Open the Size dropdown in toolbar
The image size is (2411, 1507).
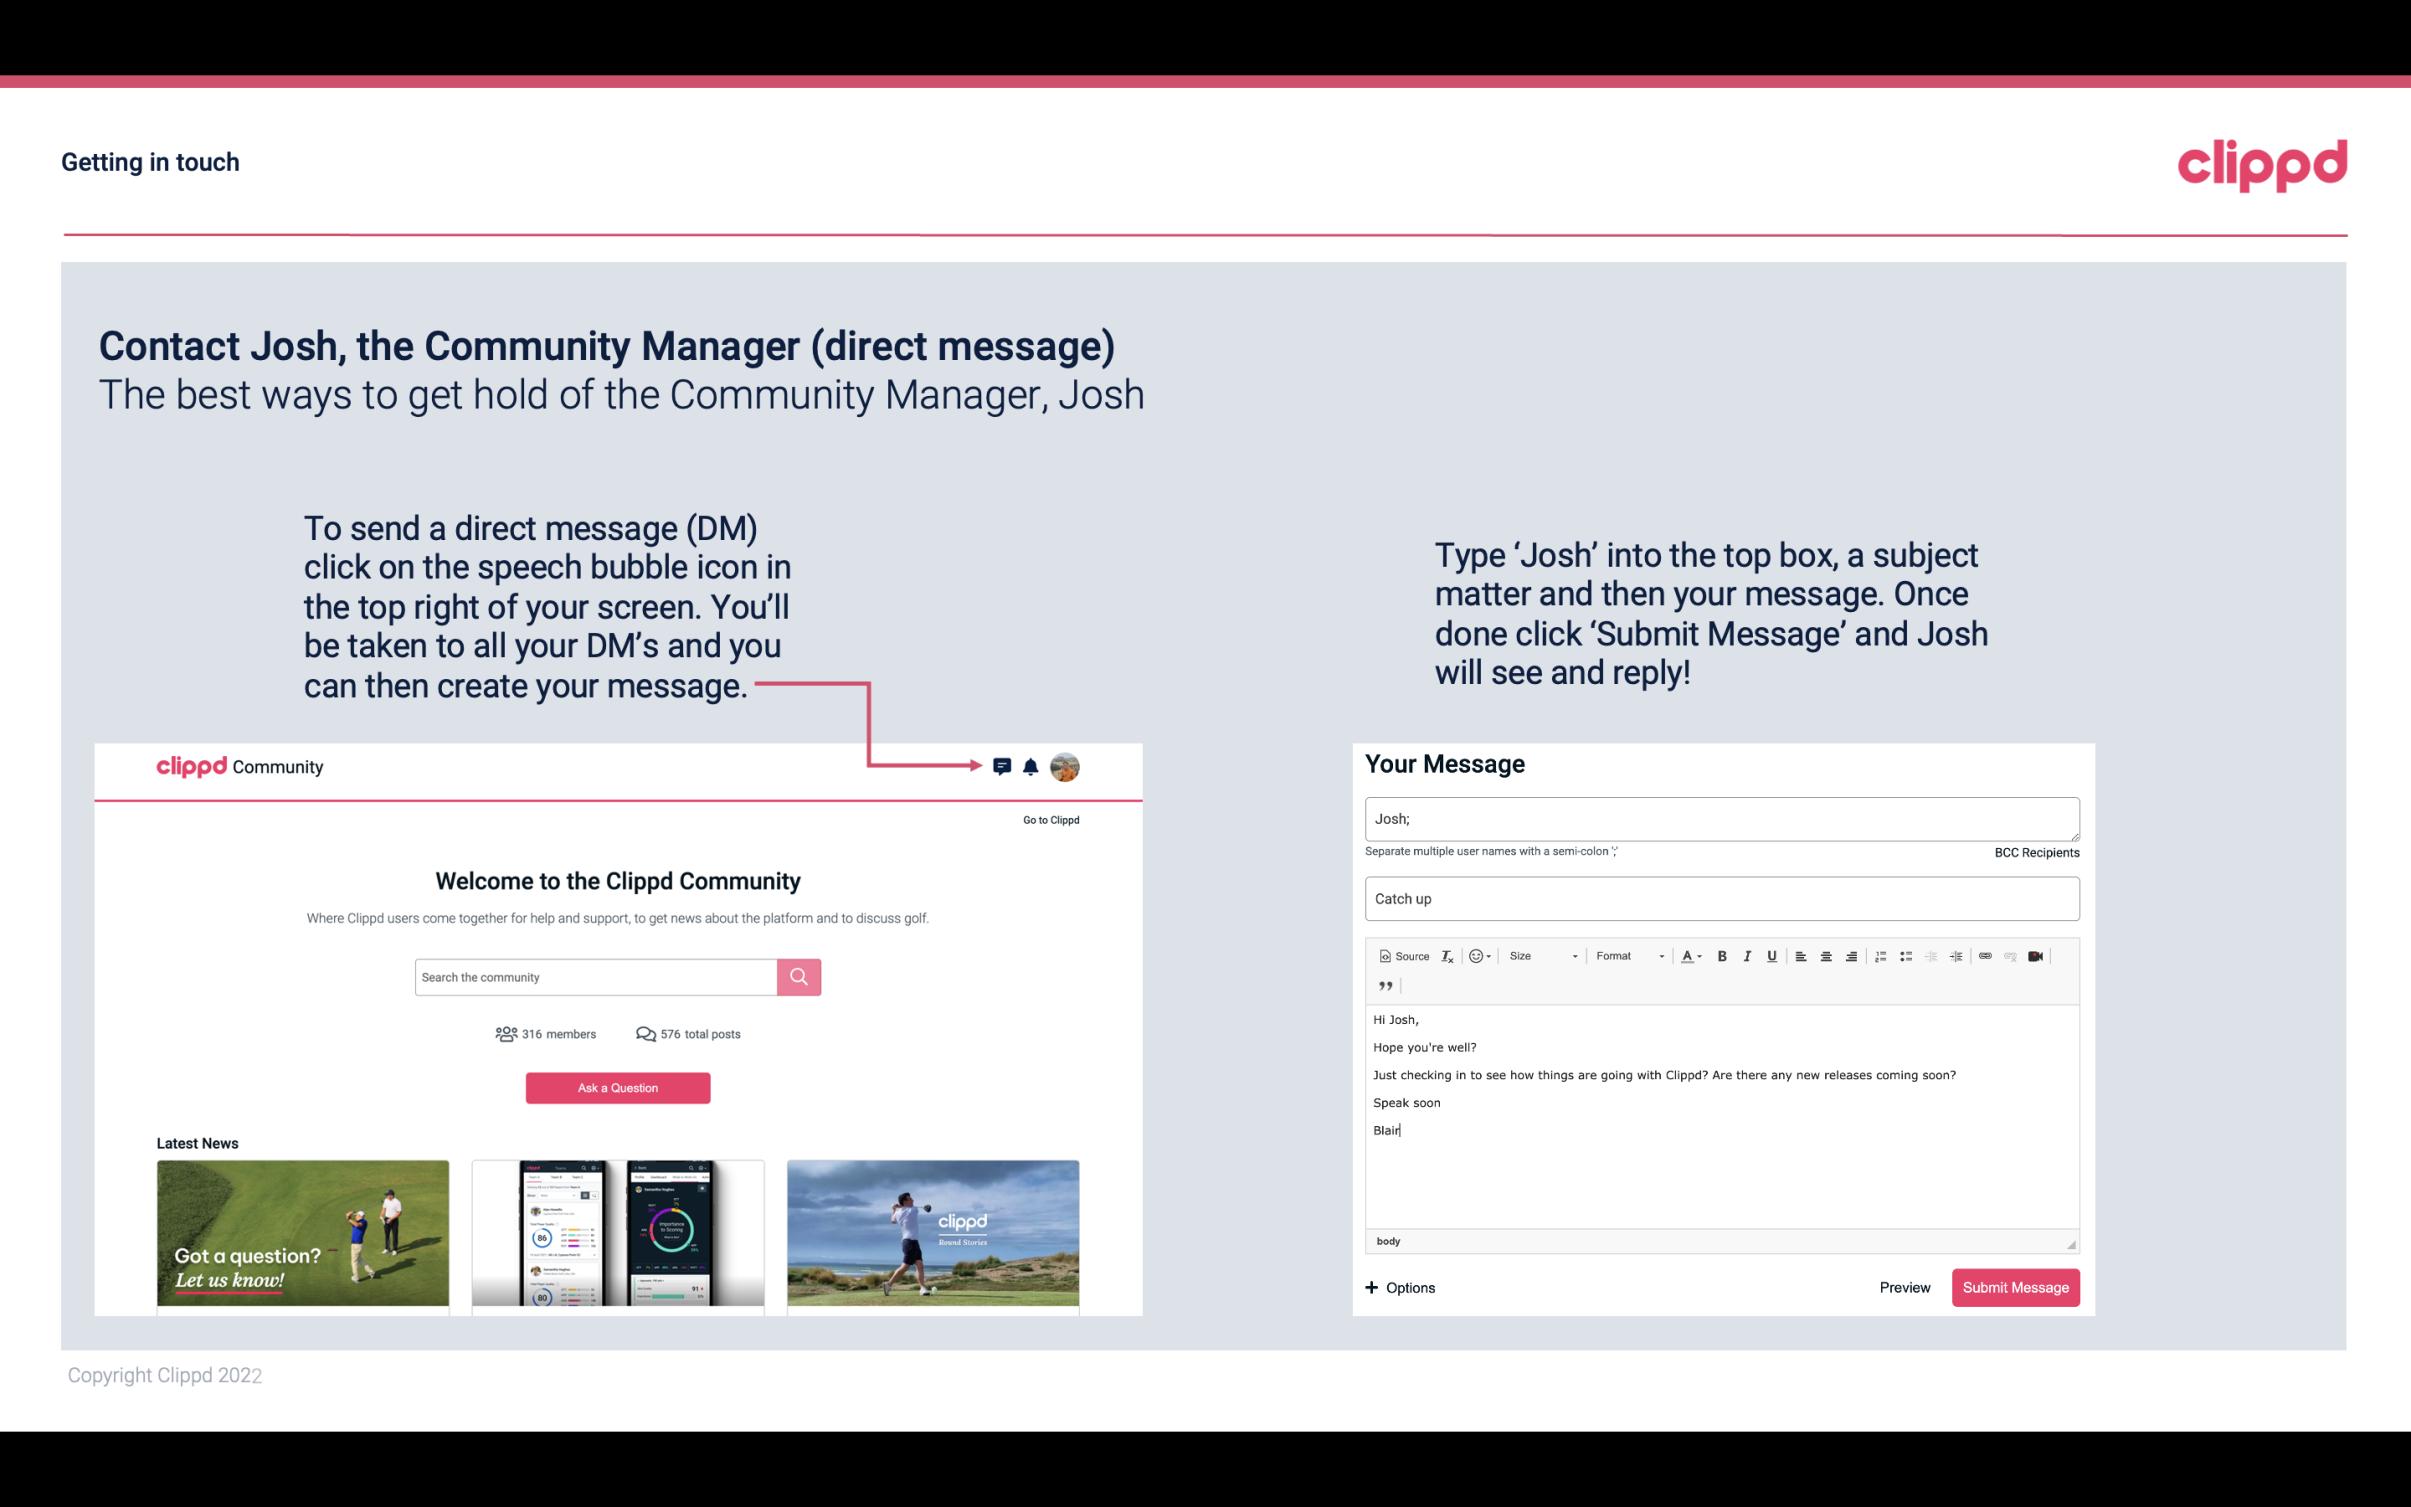click(x=1538, y=955)
